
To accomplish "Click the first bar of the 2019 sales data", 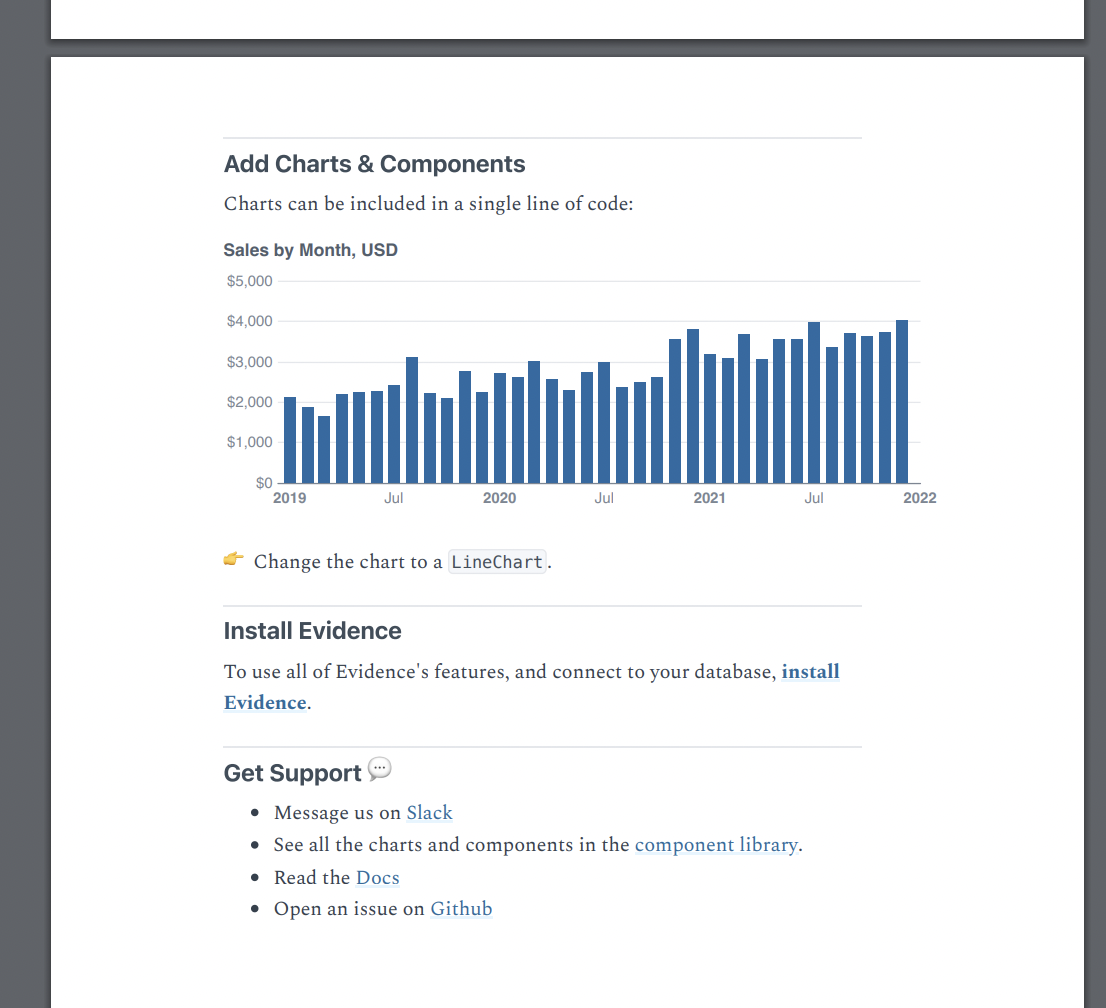I will pos(289,440).
